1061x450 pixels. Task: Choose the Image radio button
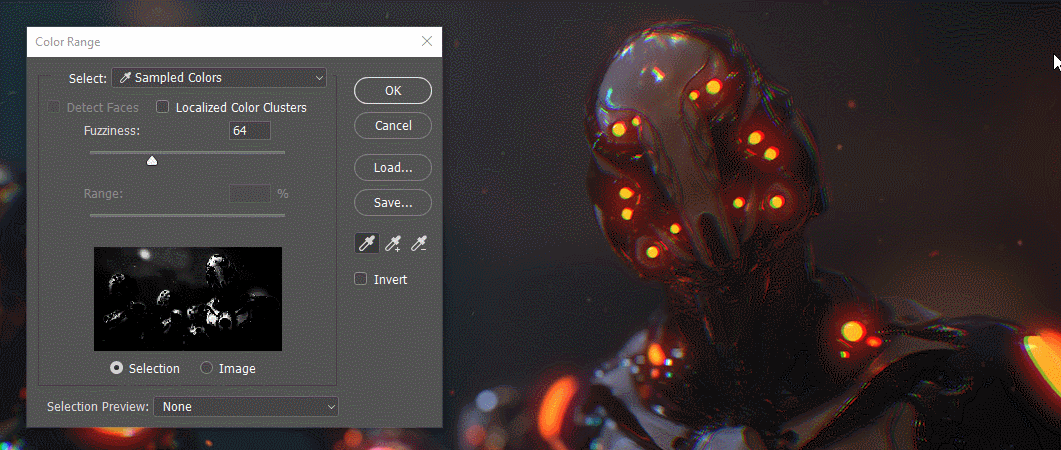pyautogui.click(x=206, y=368)
